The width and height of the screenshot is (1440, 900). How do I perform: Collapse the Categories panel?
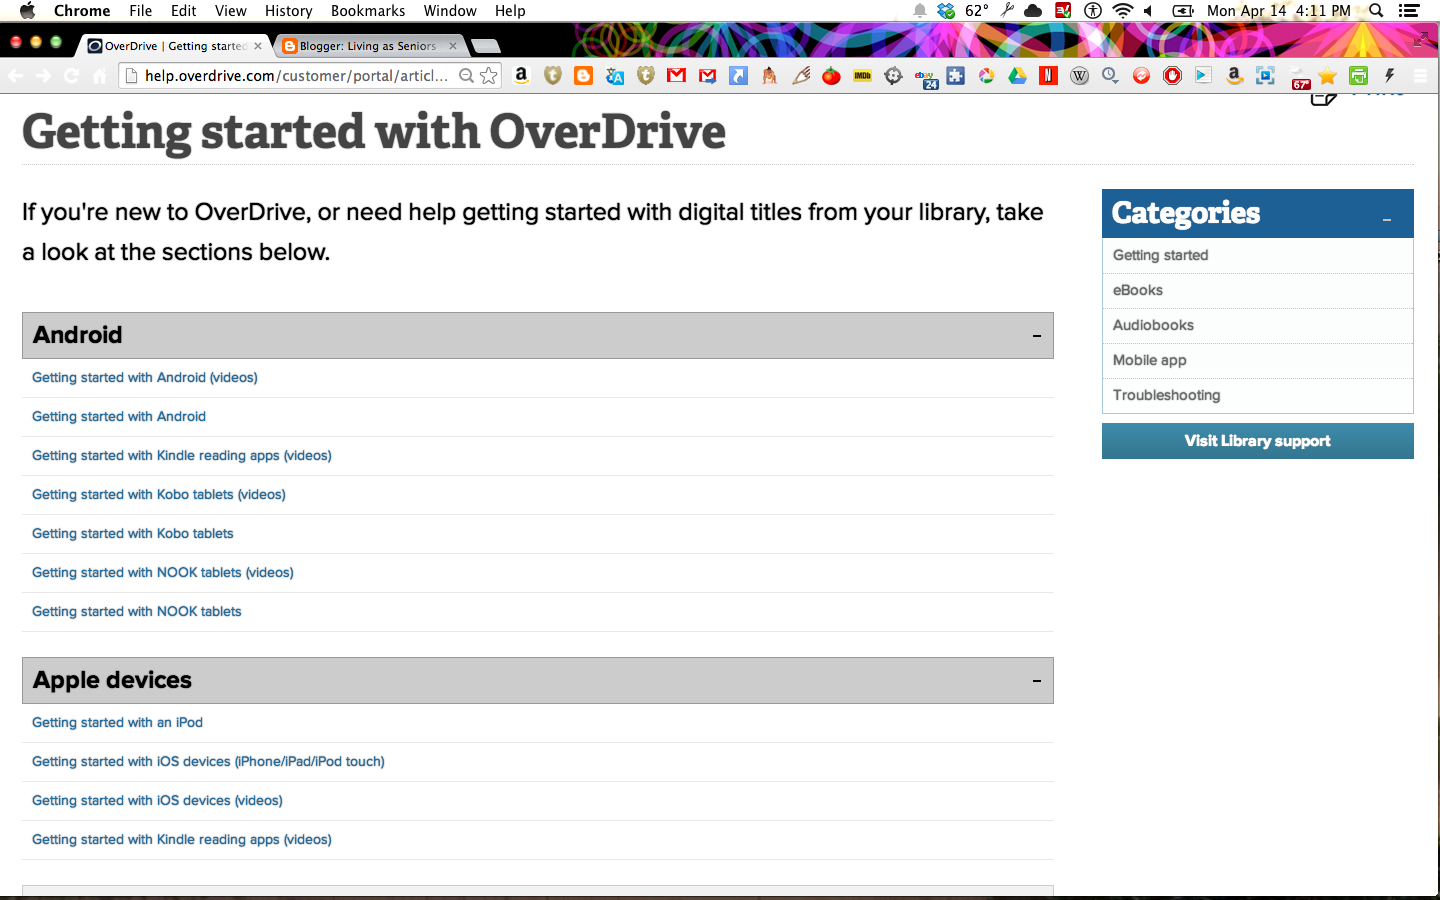click(1387, 219)
